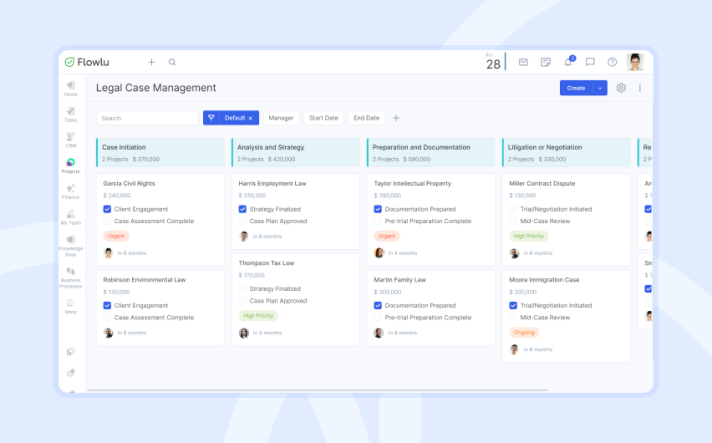Click the plus quick-add icon in top bar
The image size is (712, 443).
(x=152, y=62)
